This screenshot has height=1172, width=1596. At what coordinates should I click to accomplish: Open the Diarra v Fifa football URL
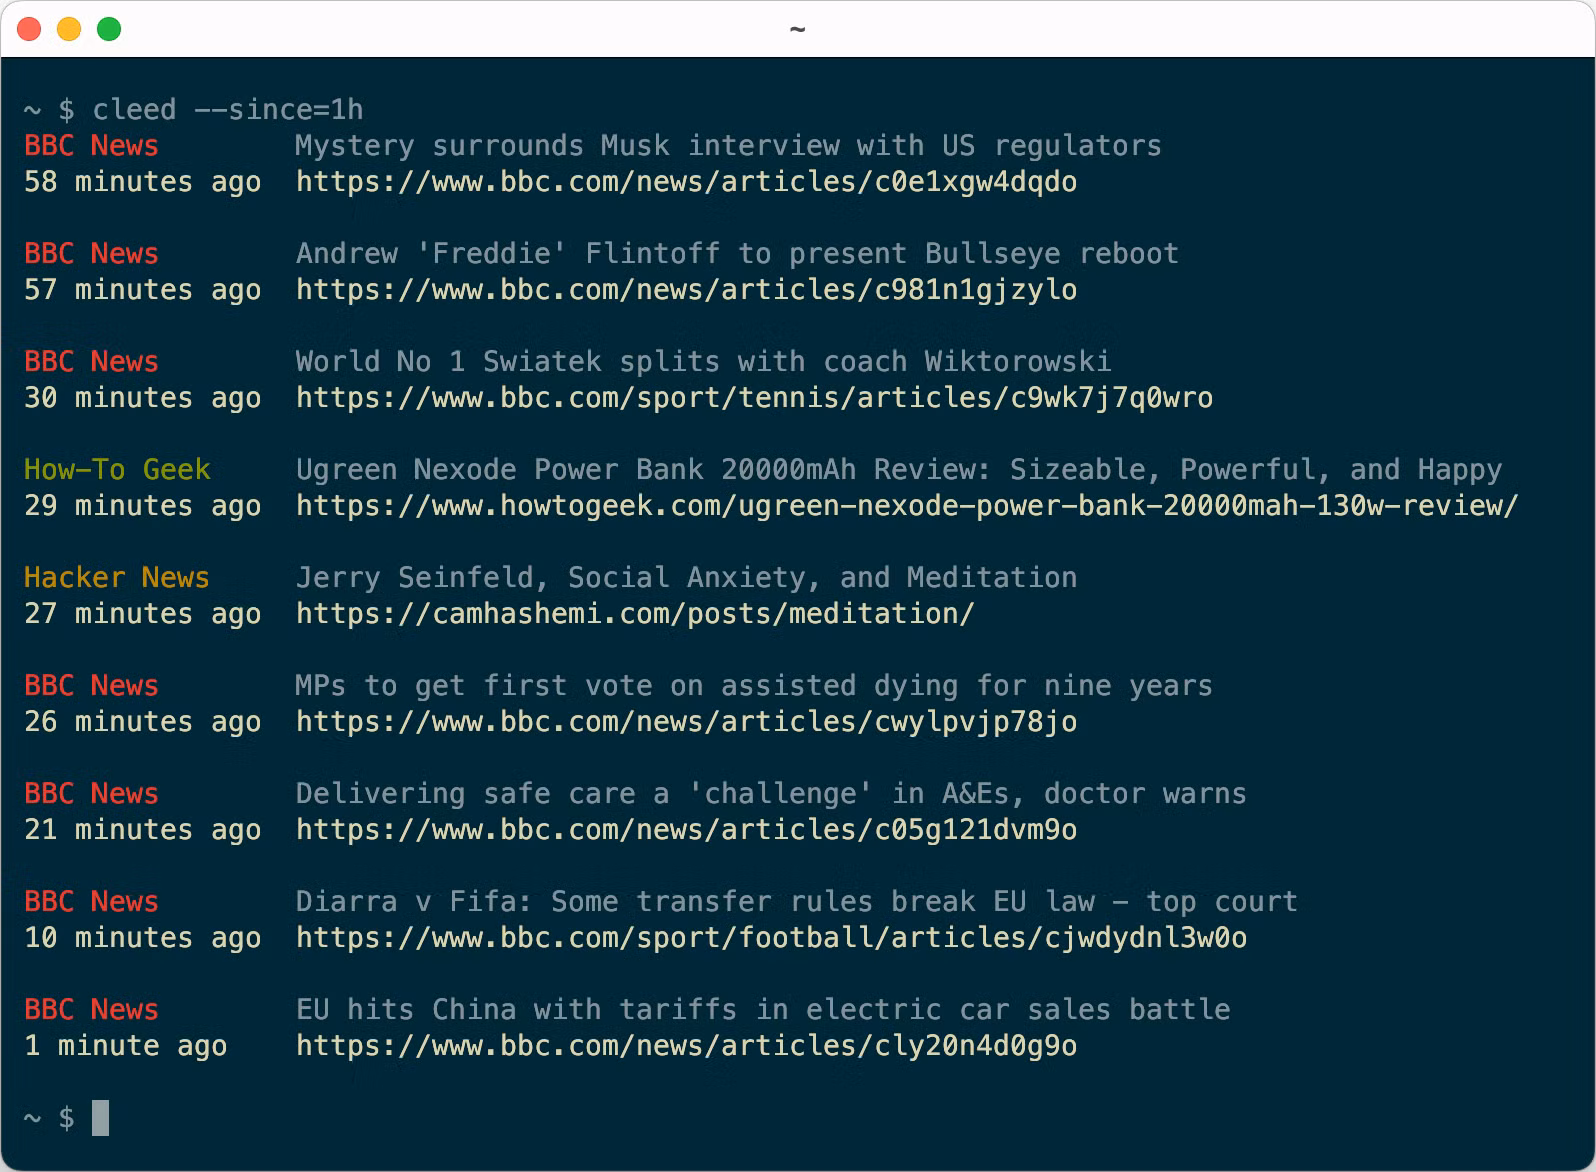(771, 938)
